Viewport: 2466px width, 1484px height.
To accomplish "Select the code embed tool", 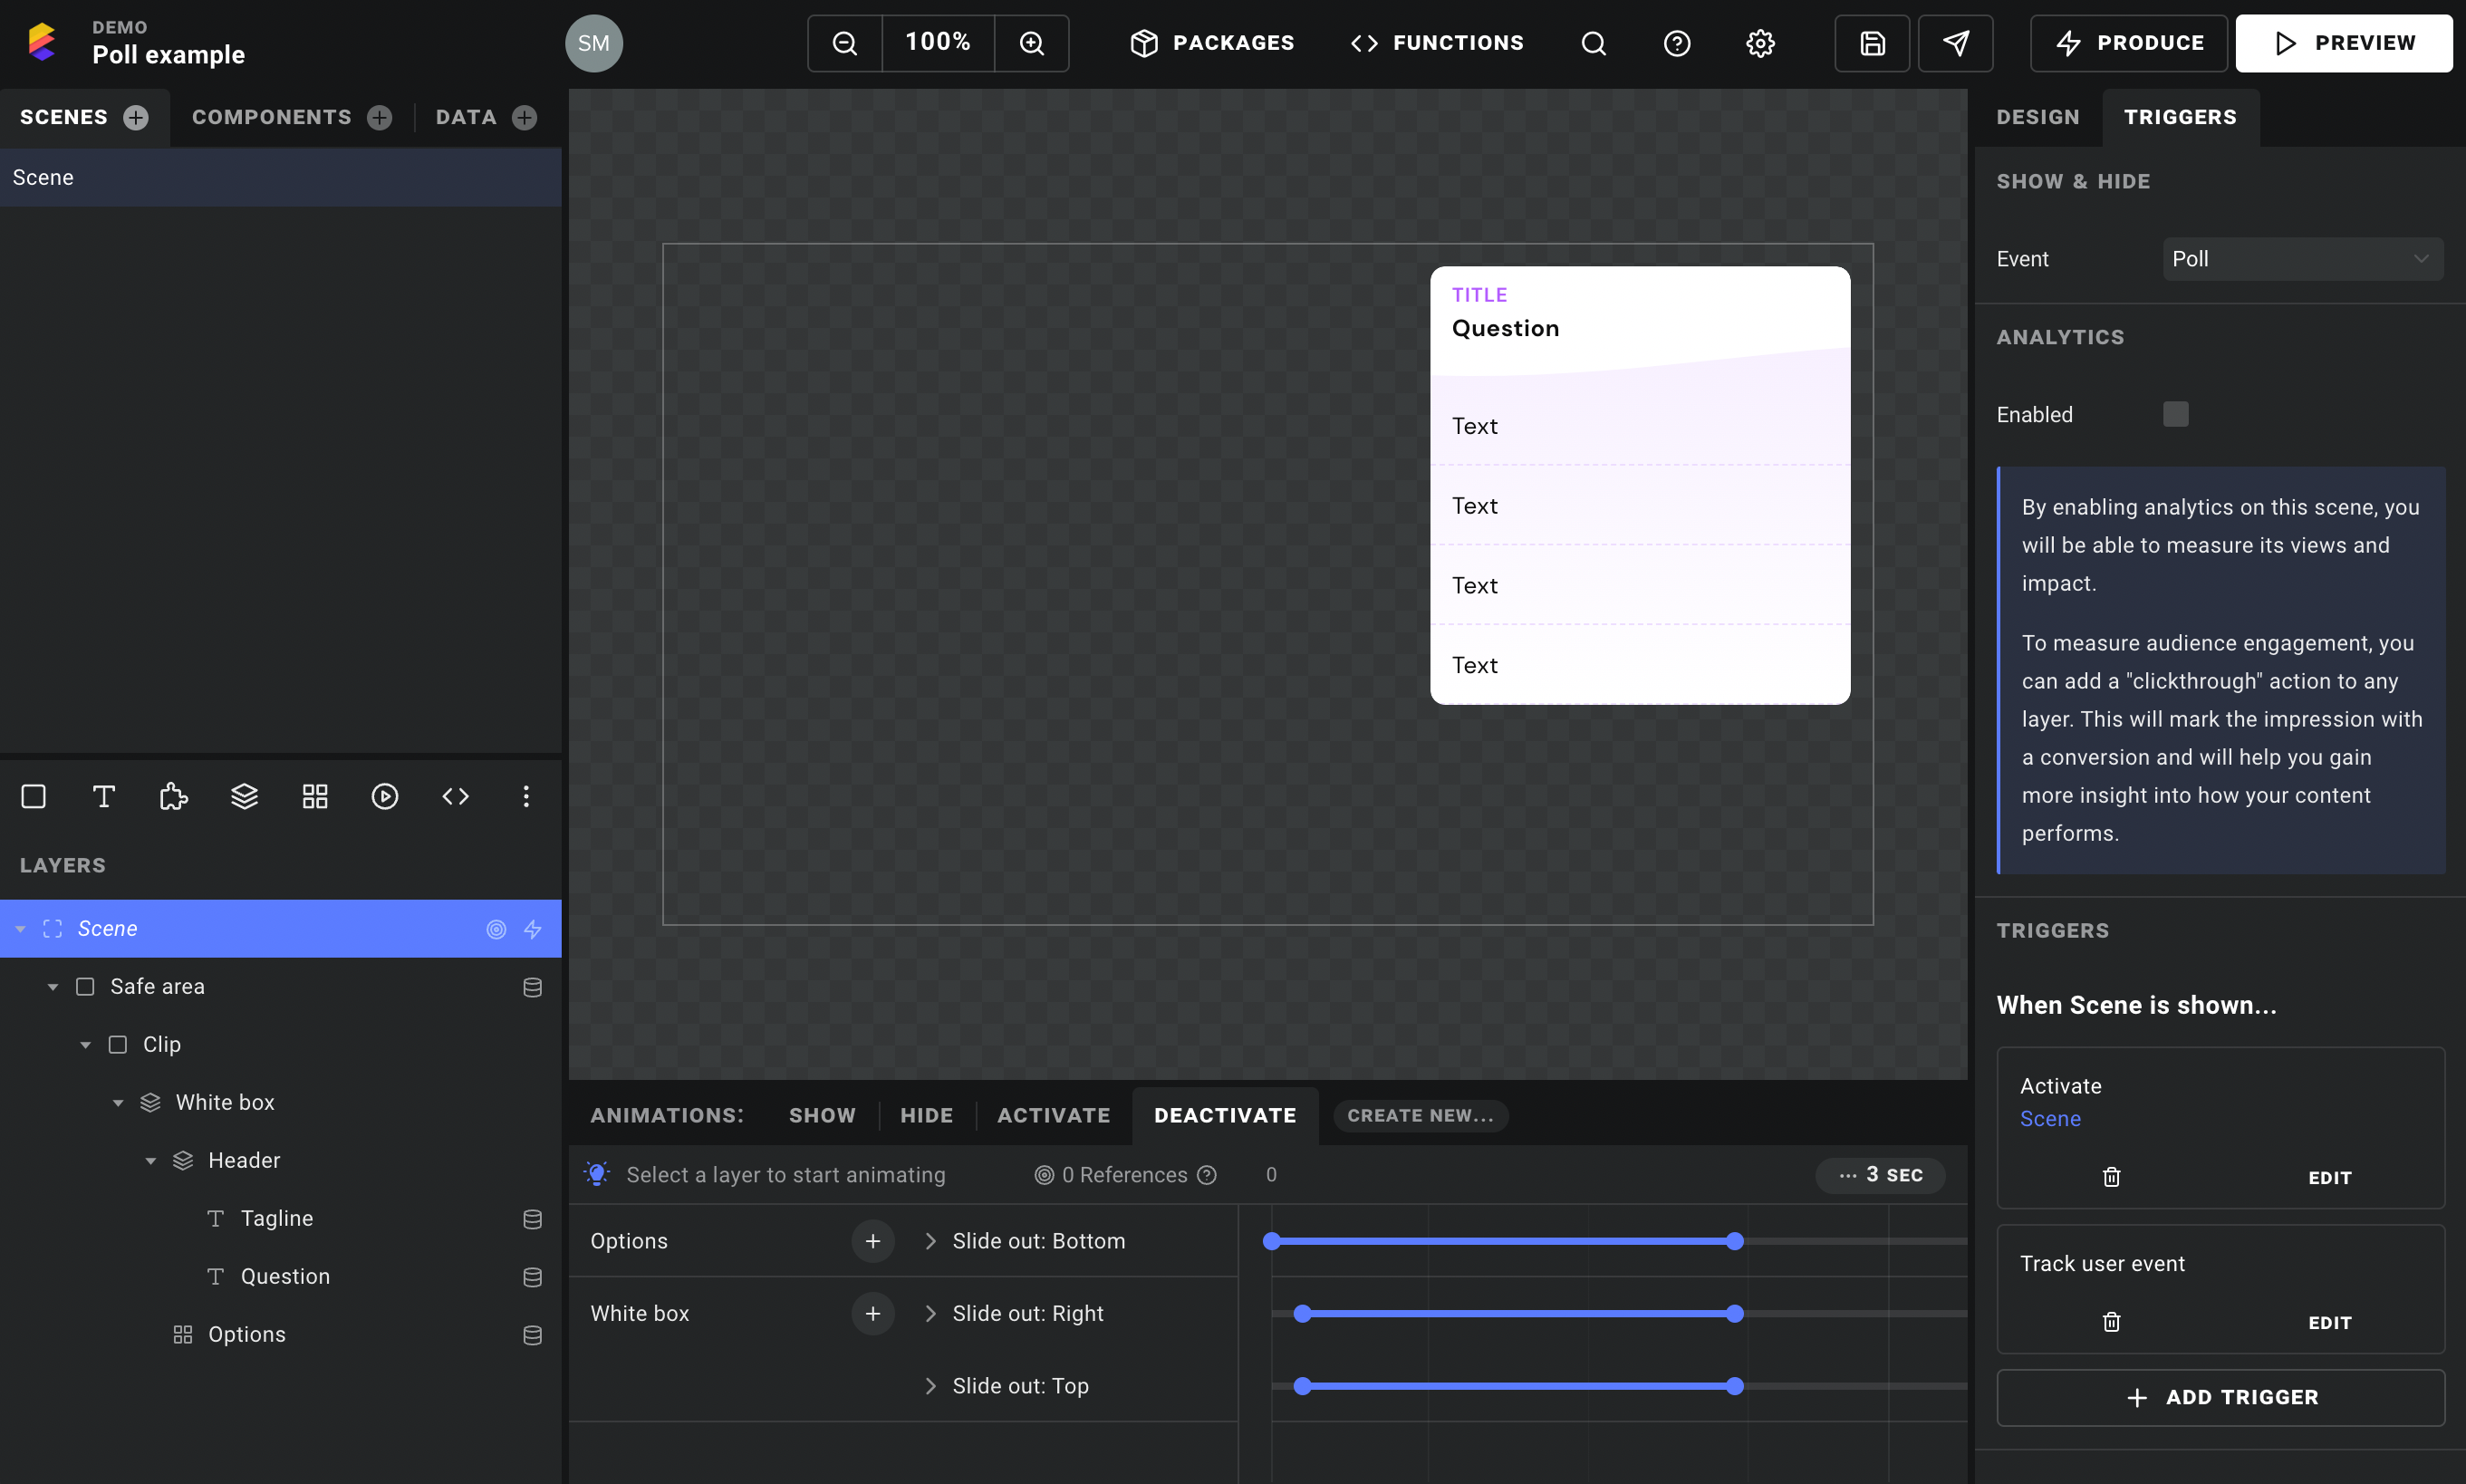I will click(455, 796).
